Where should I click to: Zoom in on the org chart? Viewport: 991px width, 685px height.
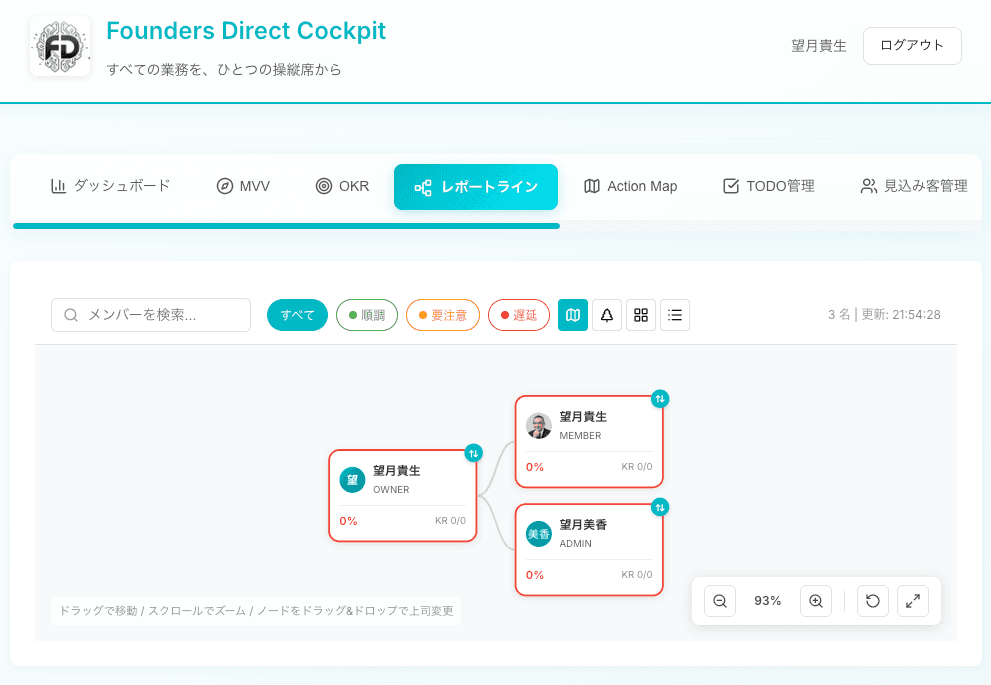click(815, 600)
